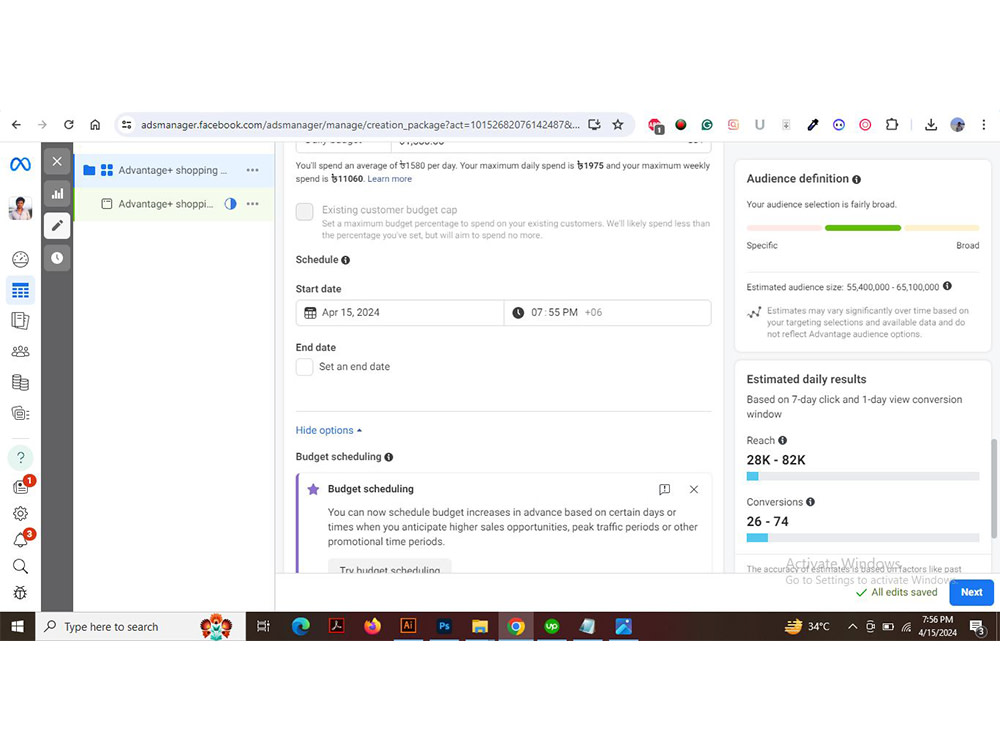The image size is (1000, 750).
Task: Reload the Ads Manager page
Action: point(69,125)
